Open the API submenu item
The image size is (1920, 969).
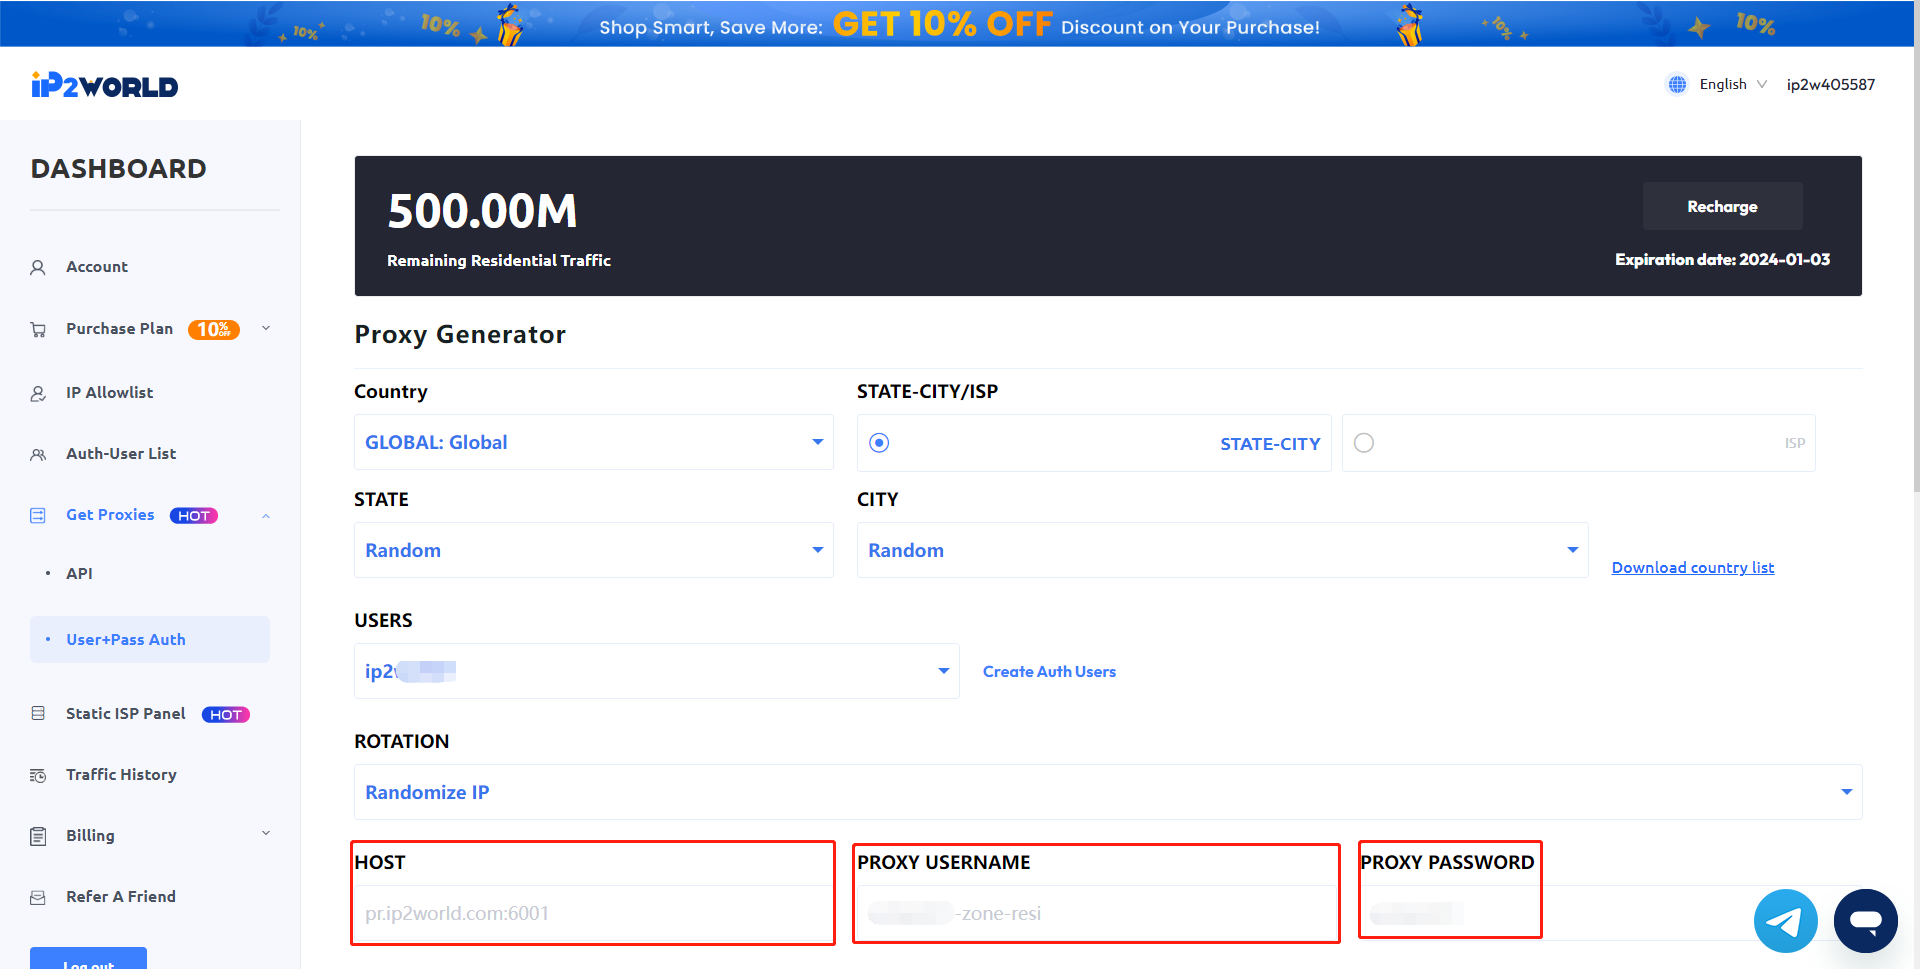pos(79,574)
